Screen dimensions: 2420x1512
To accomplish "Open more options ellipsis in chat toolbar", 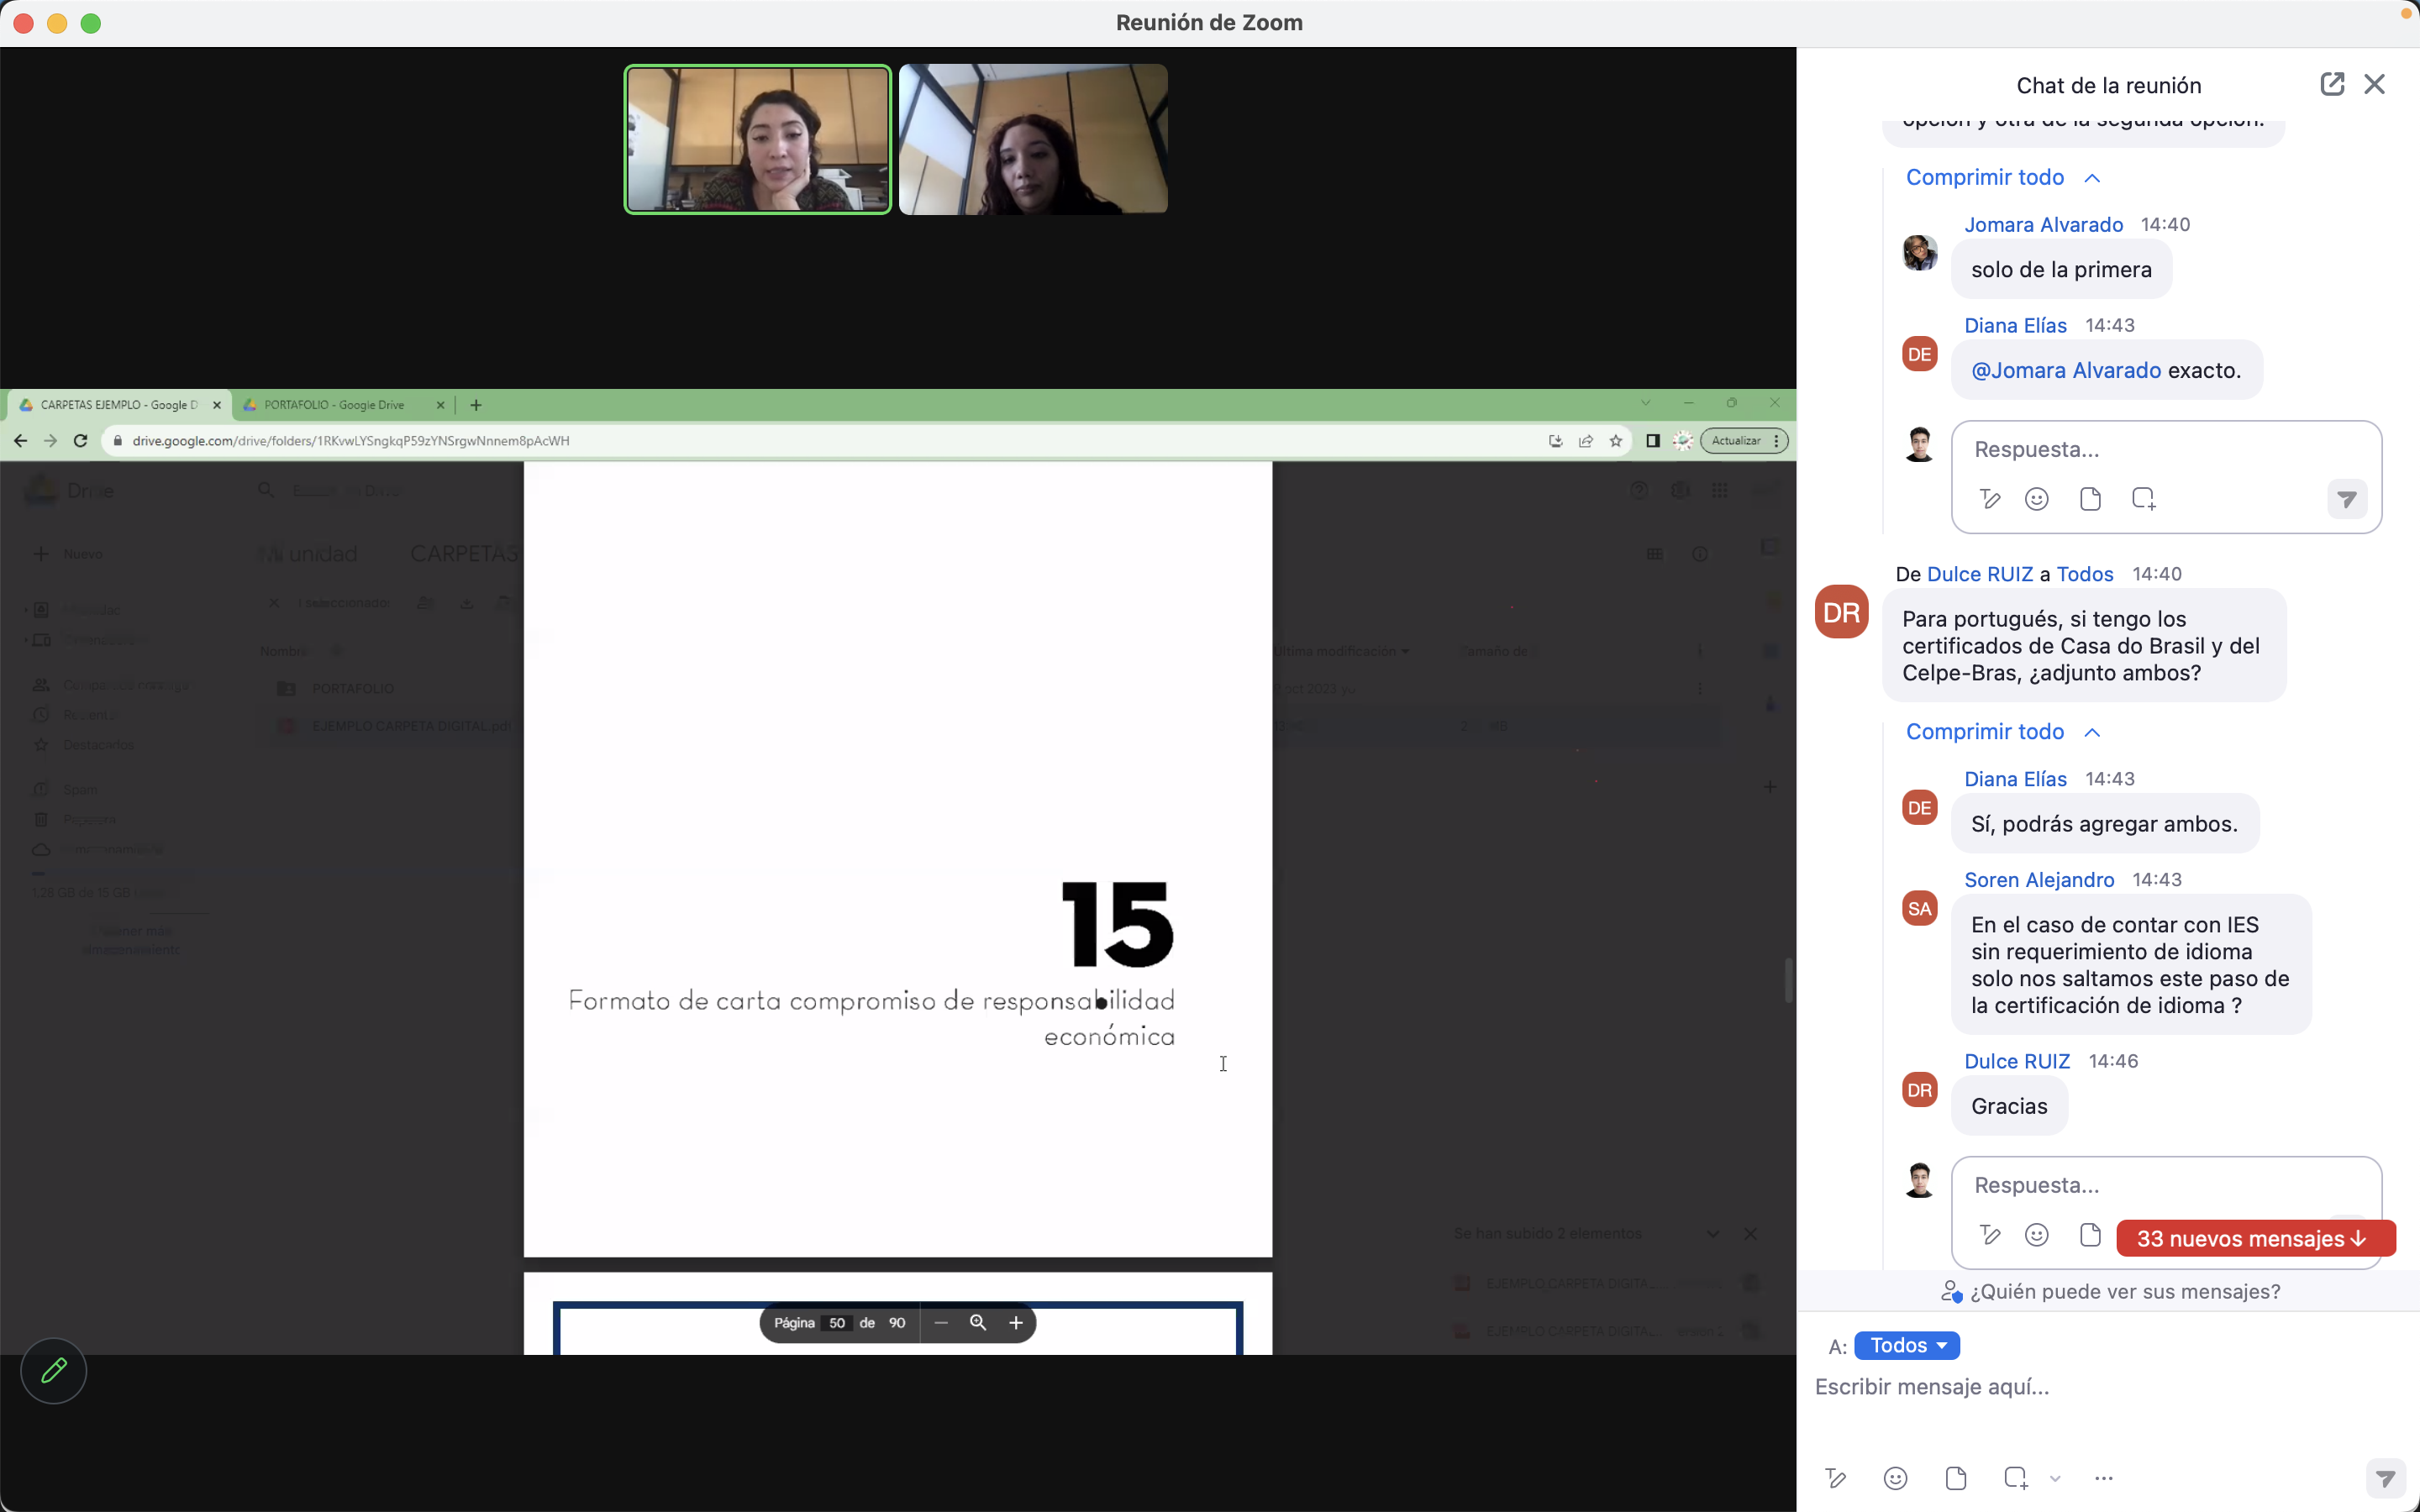I will (x=2103, y=1478).
